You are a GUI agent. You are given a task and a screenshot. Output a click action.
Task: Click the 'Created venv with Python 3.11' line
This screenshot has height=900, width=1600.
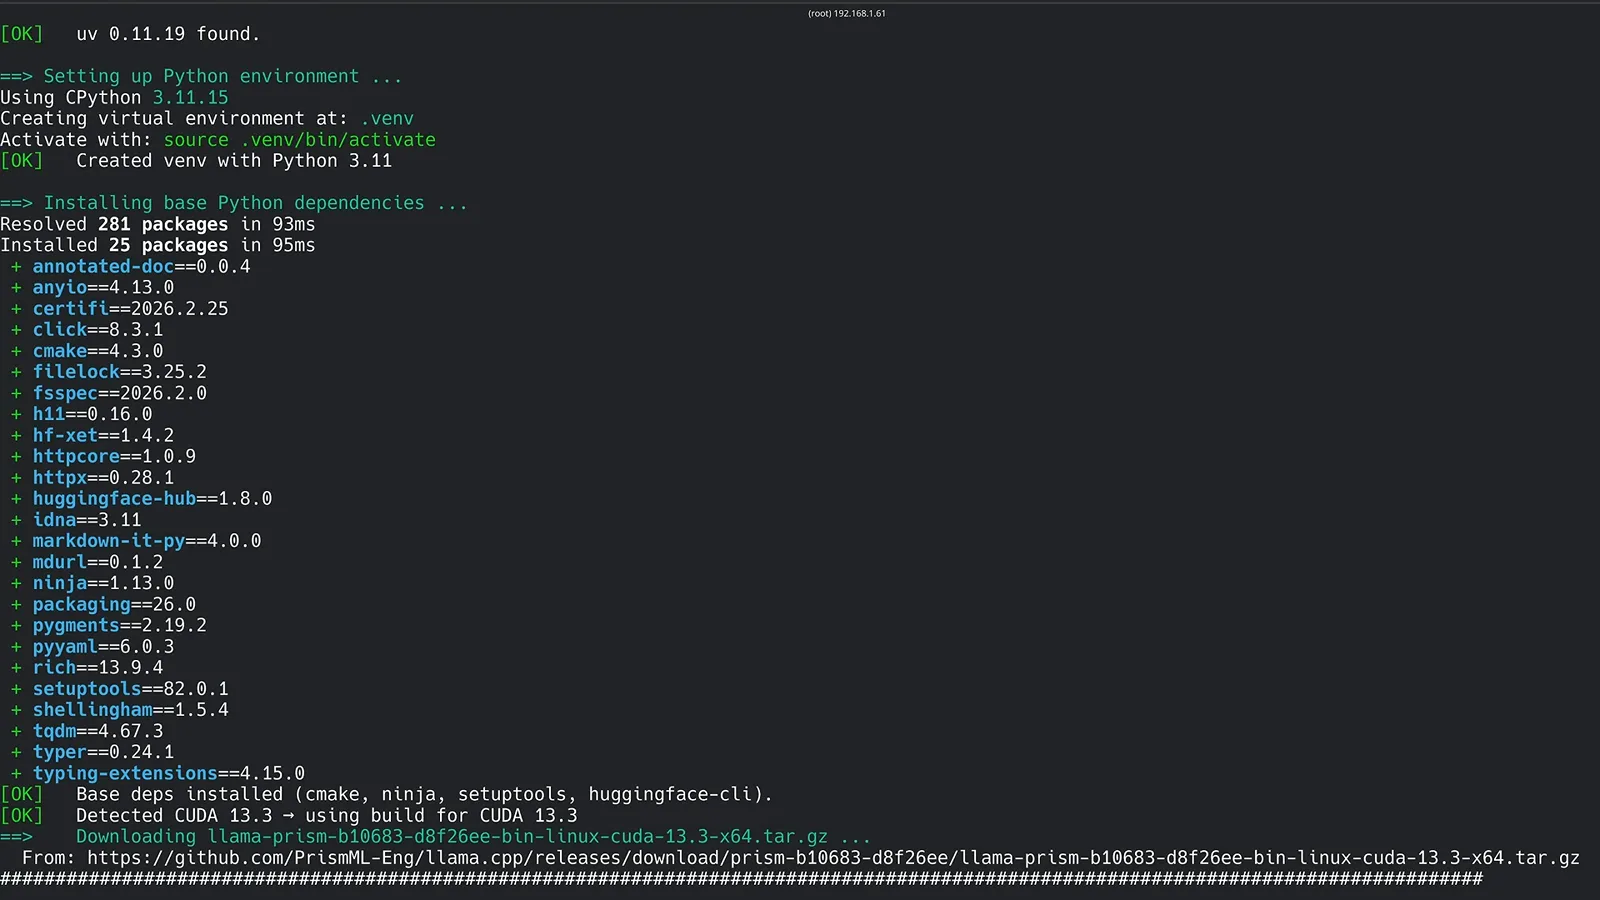click(x=234, y=161)
